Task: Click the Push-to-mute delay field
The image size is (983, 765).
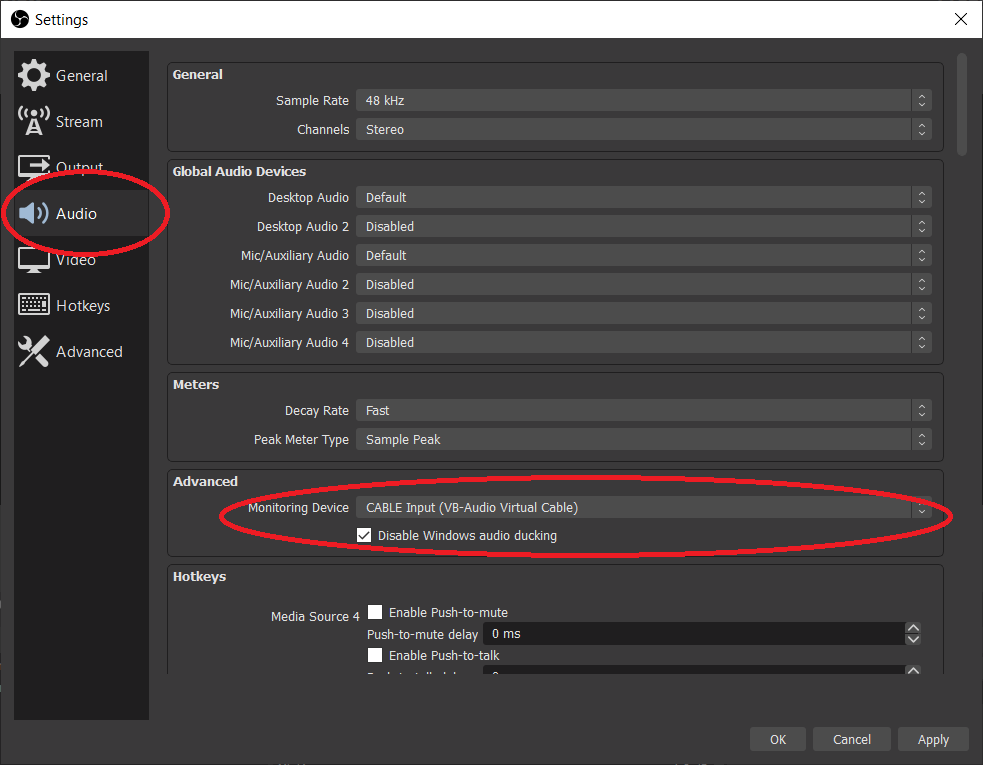Action: (x=693, y=634)
